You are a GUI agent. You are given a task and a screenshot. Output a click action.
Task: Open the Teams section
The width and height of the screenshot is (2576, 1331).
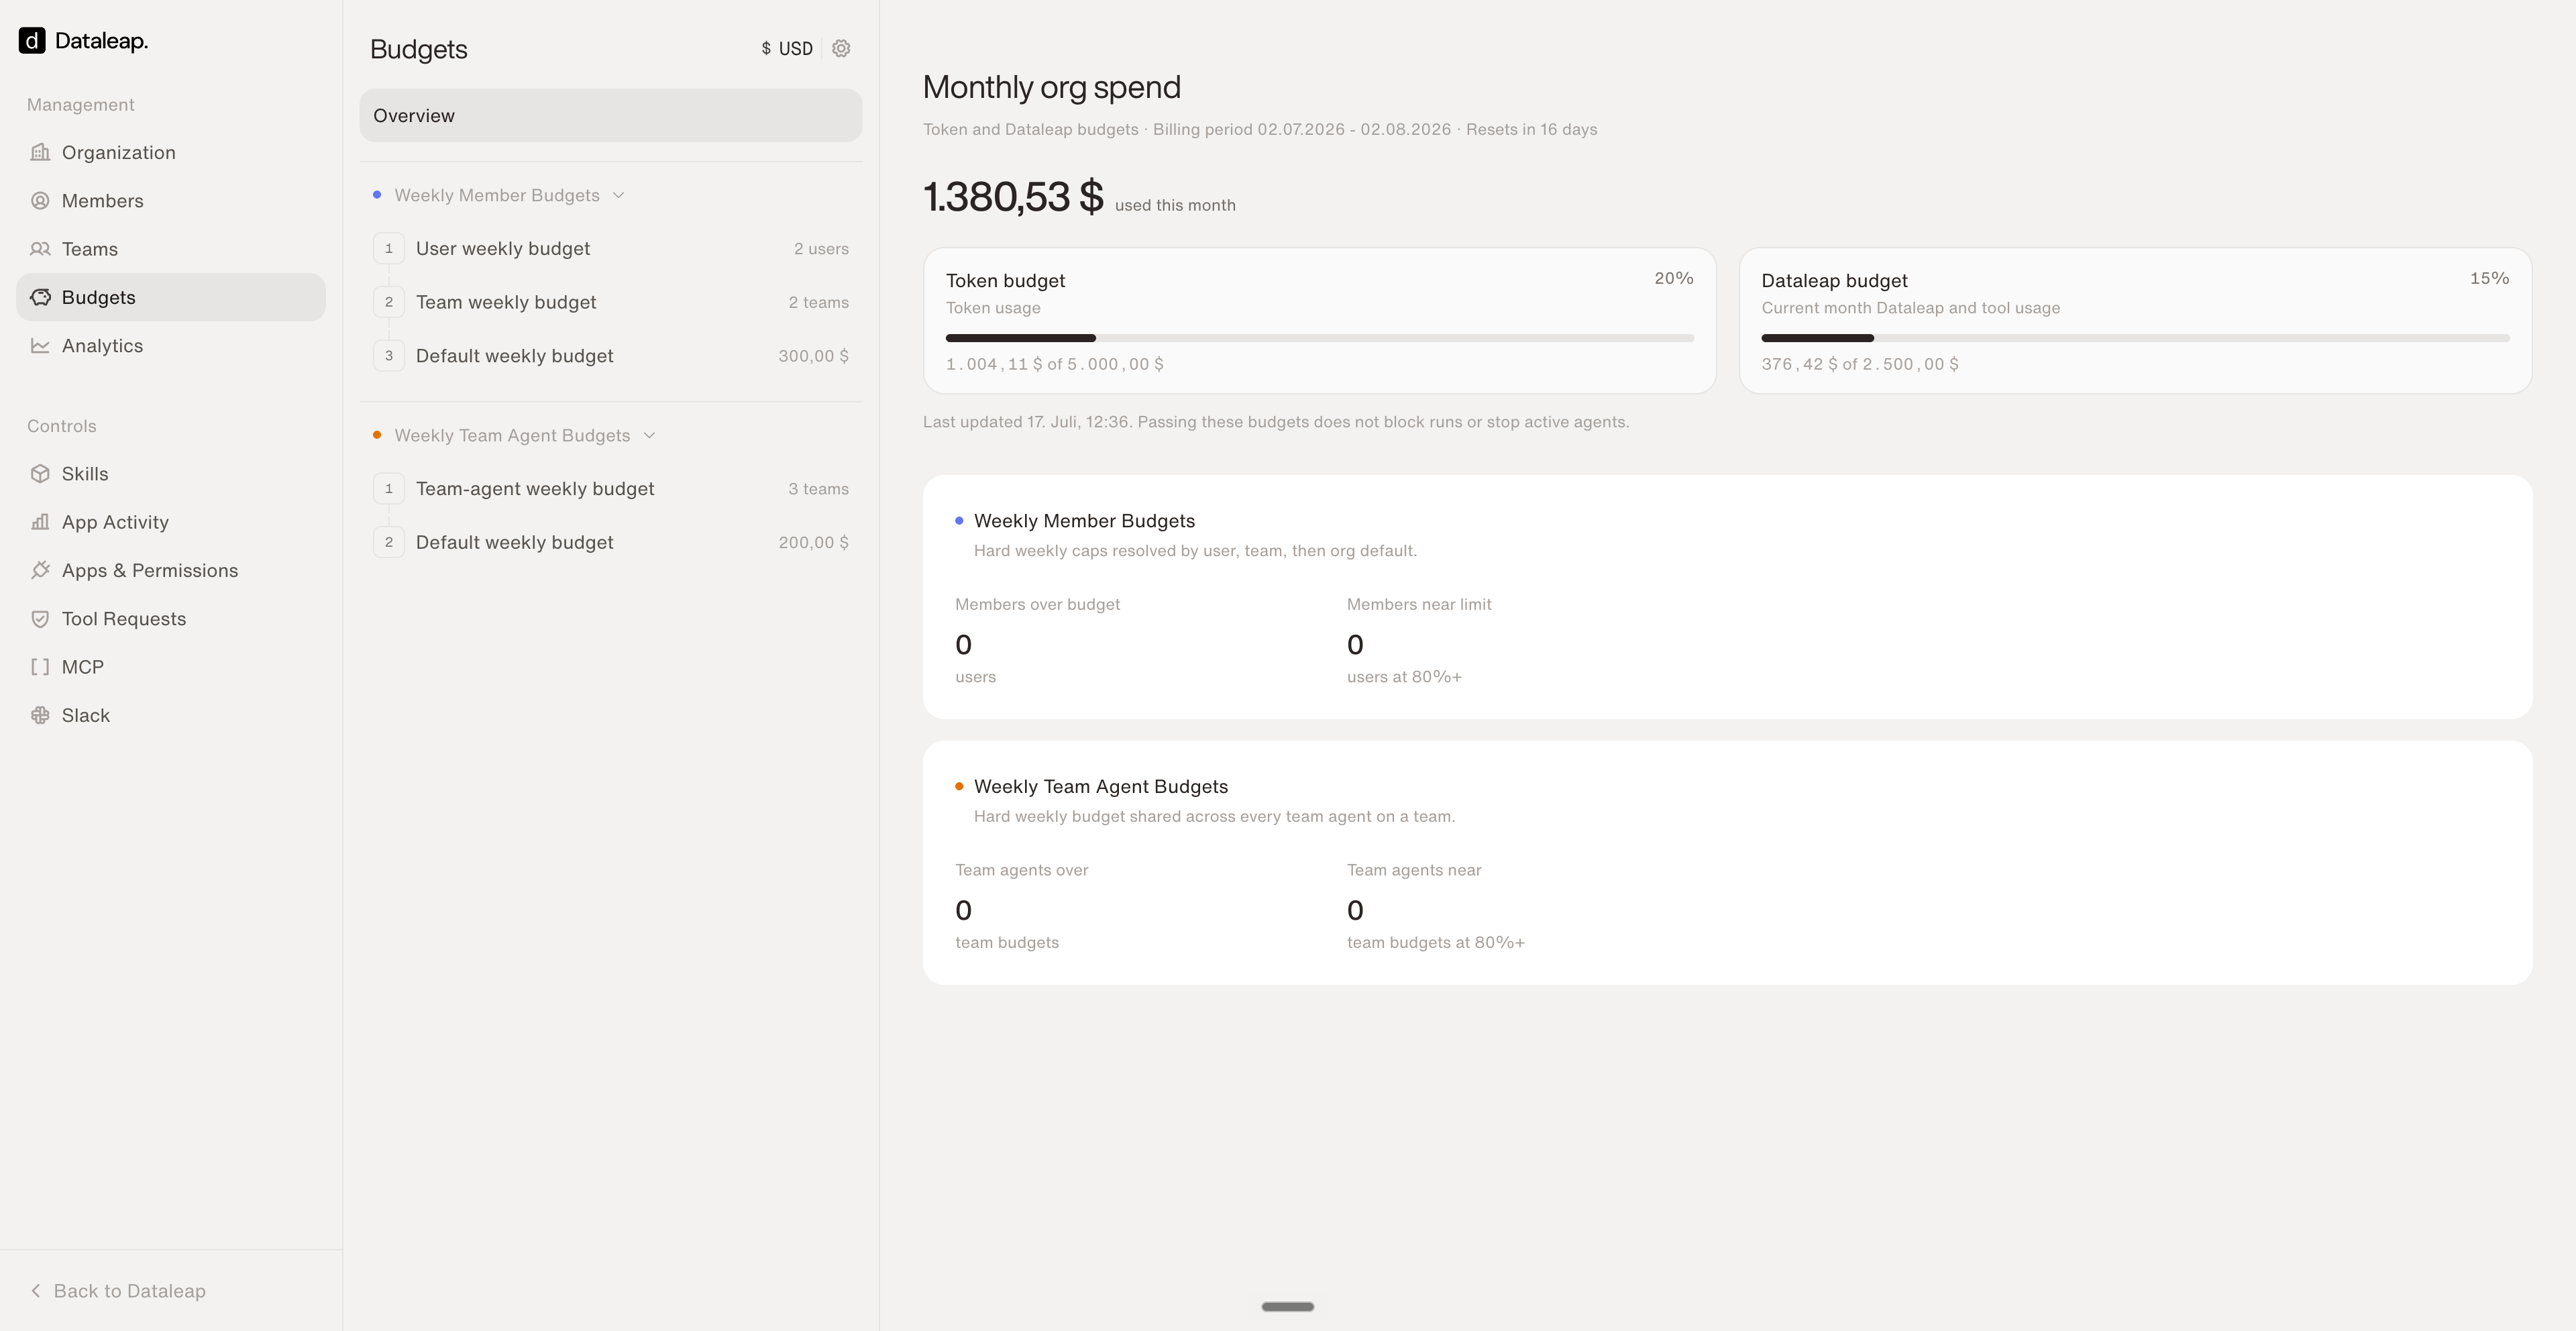171,249
